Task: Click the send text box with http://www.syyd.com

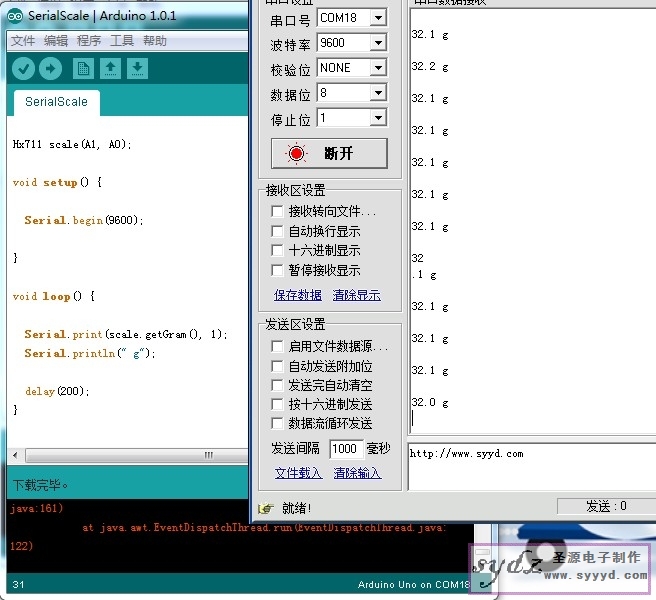Action: [532, 467]
